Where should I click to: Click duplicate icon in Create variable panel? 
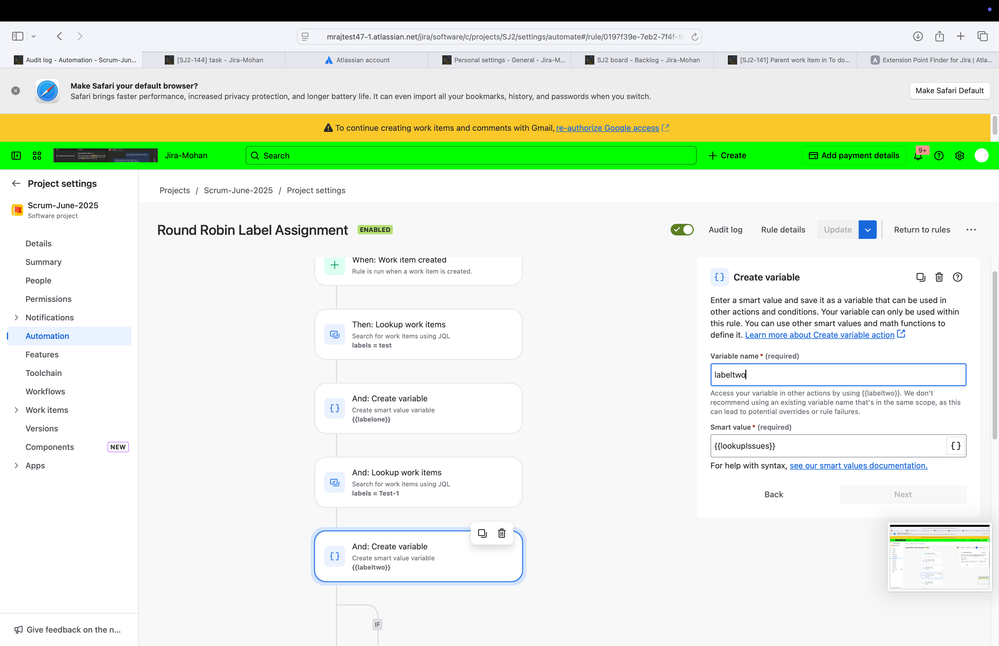[x=921, y=277]
